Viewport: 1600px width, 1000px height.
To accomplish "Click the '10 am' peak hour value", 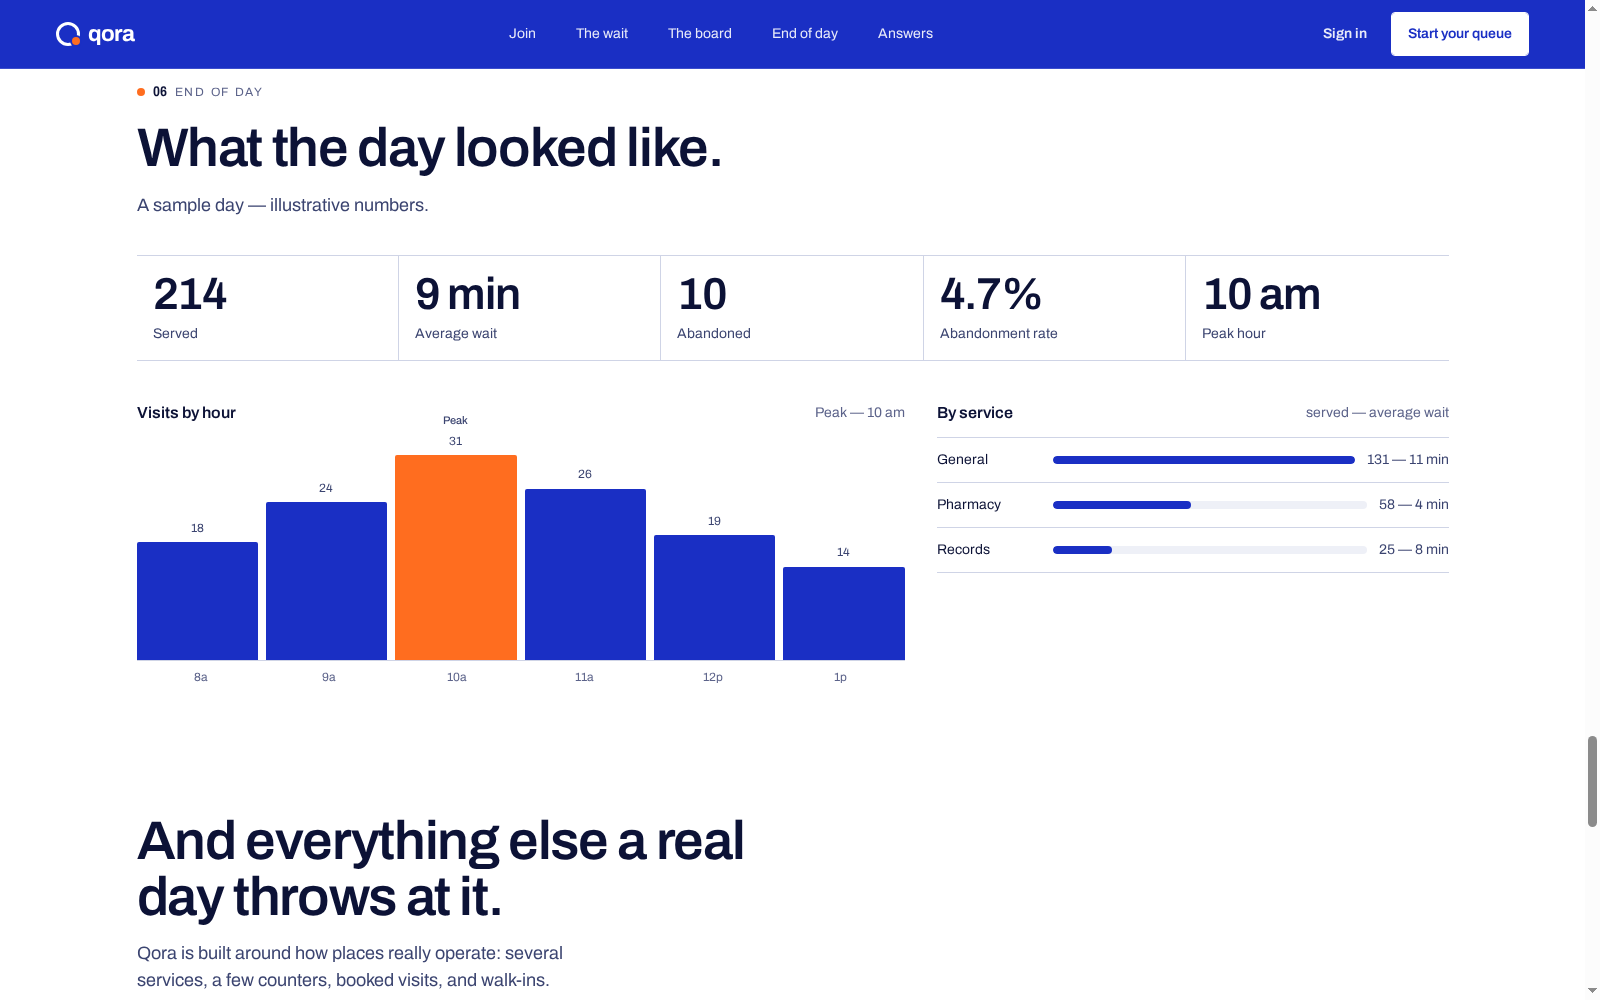I will (1261, 294).
